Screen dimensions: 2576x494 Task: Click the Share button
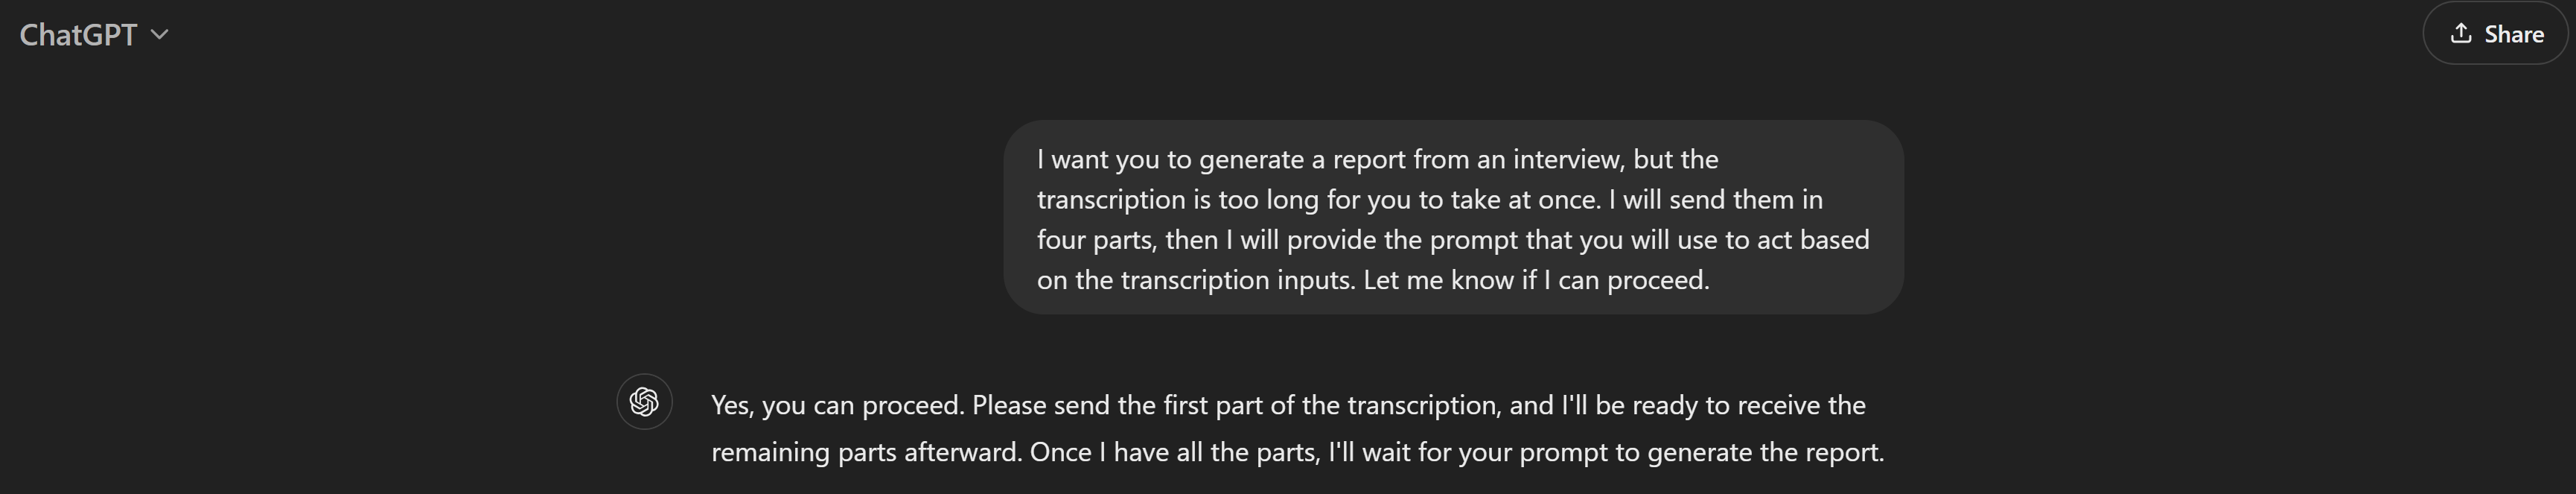coord(2495,34)
